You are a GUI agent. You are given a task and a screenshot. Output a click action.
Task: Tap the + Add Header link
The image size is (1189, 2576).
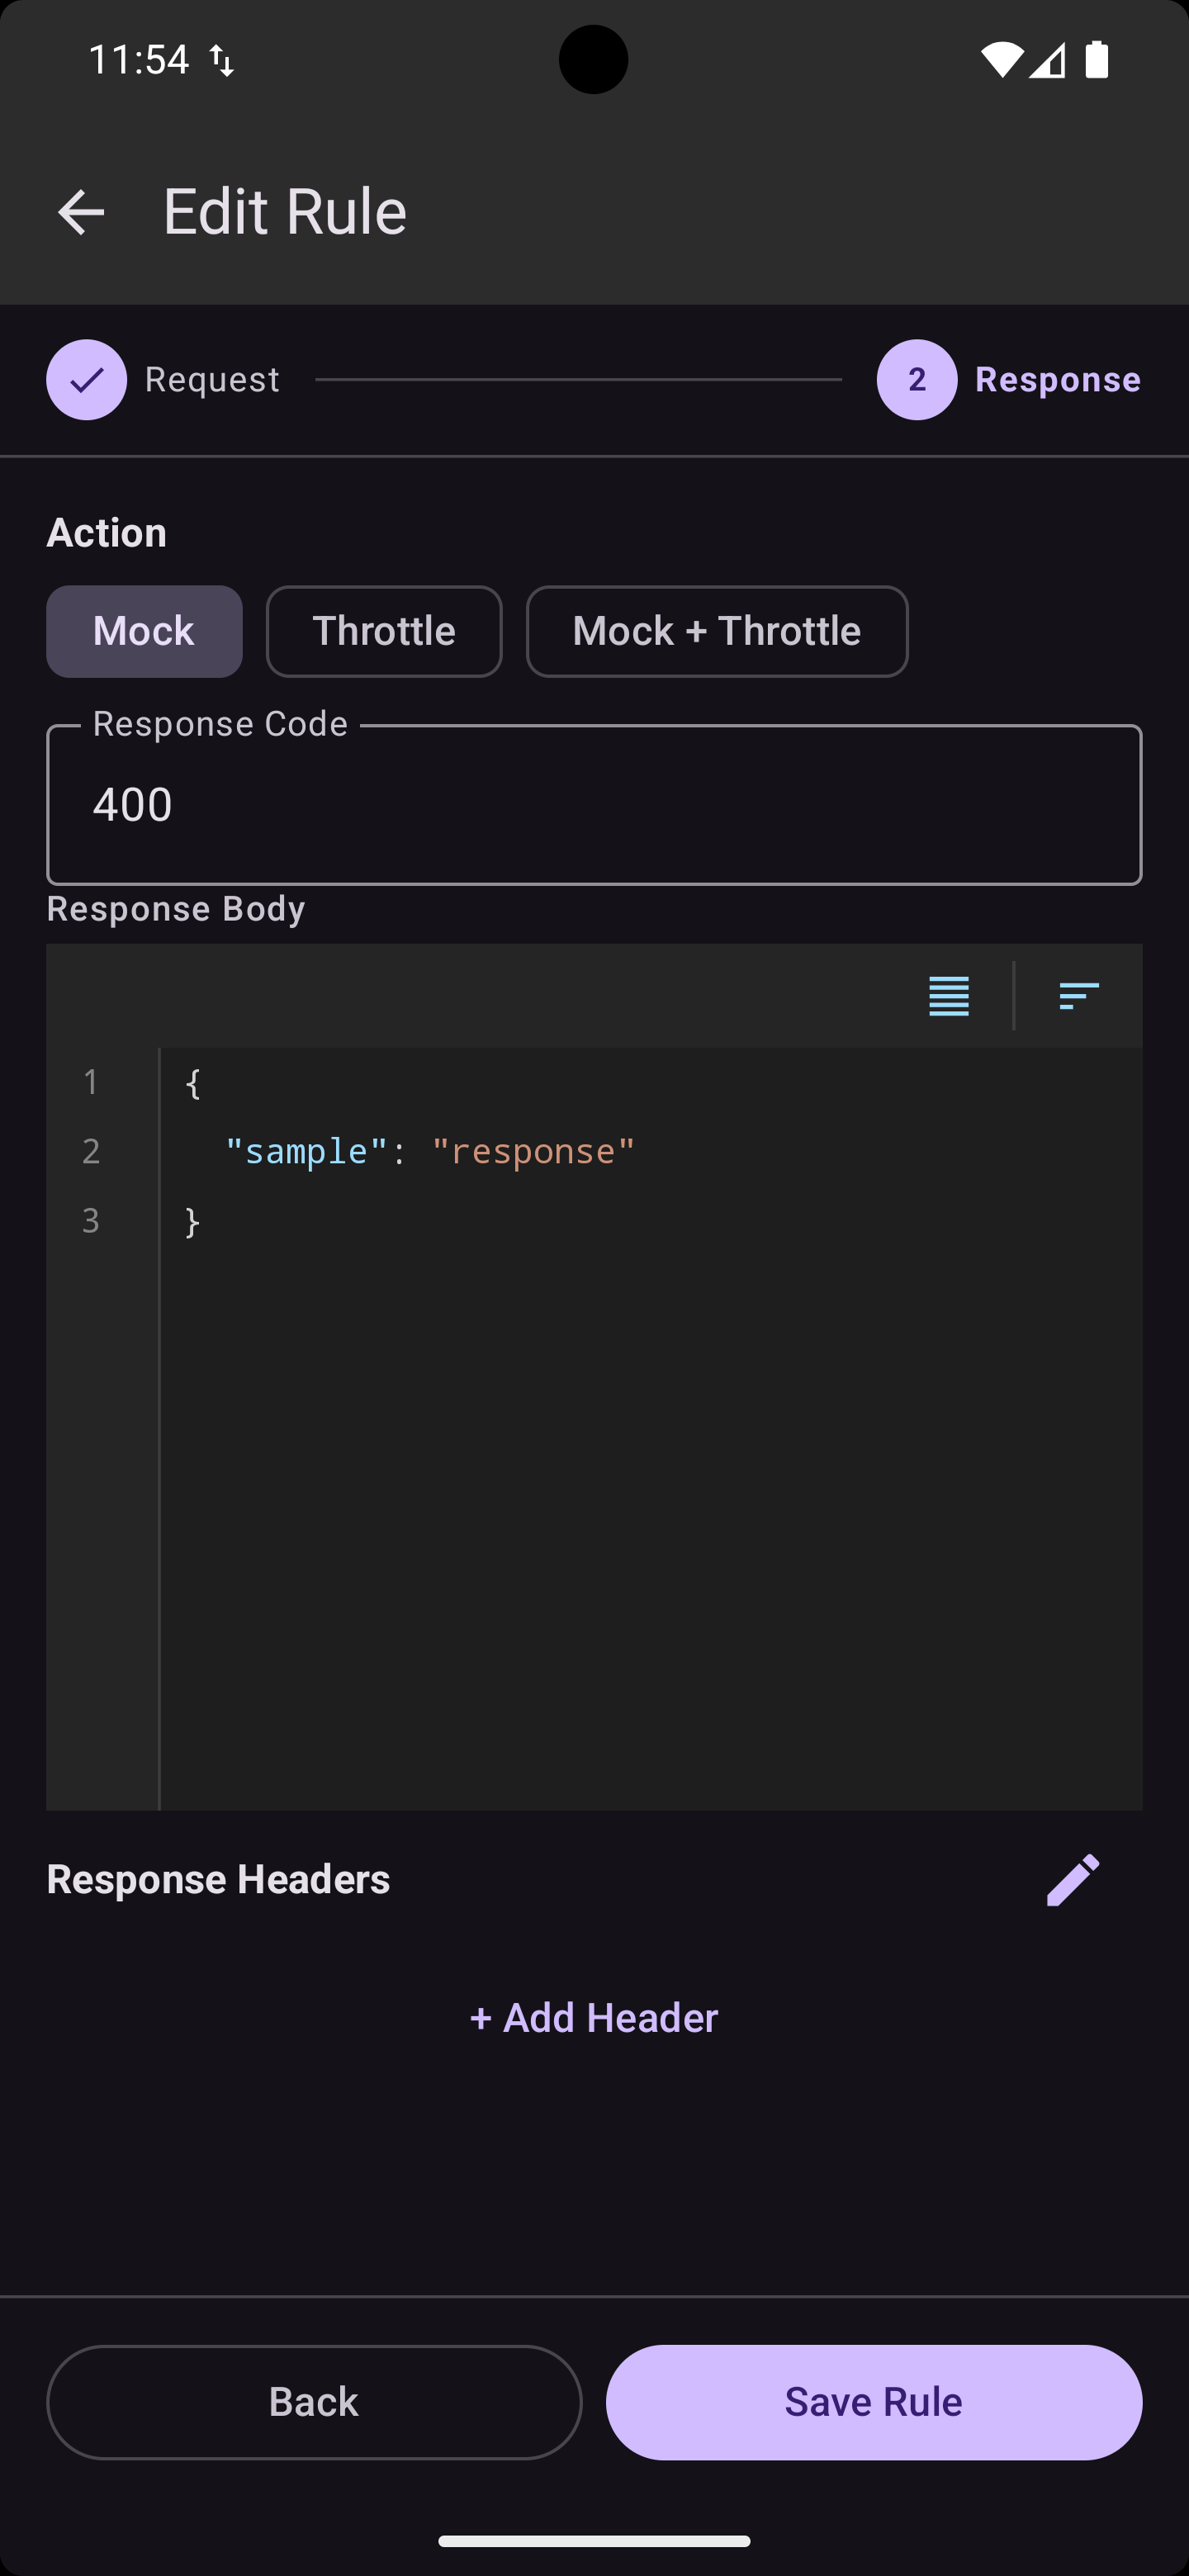coord(594,2018)
